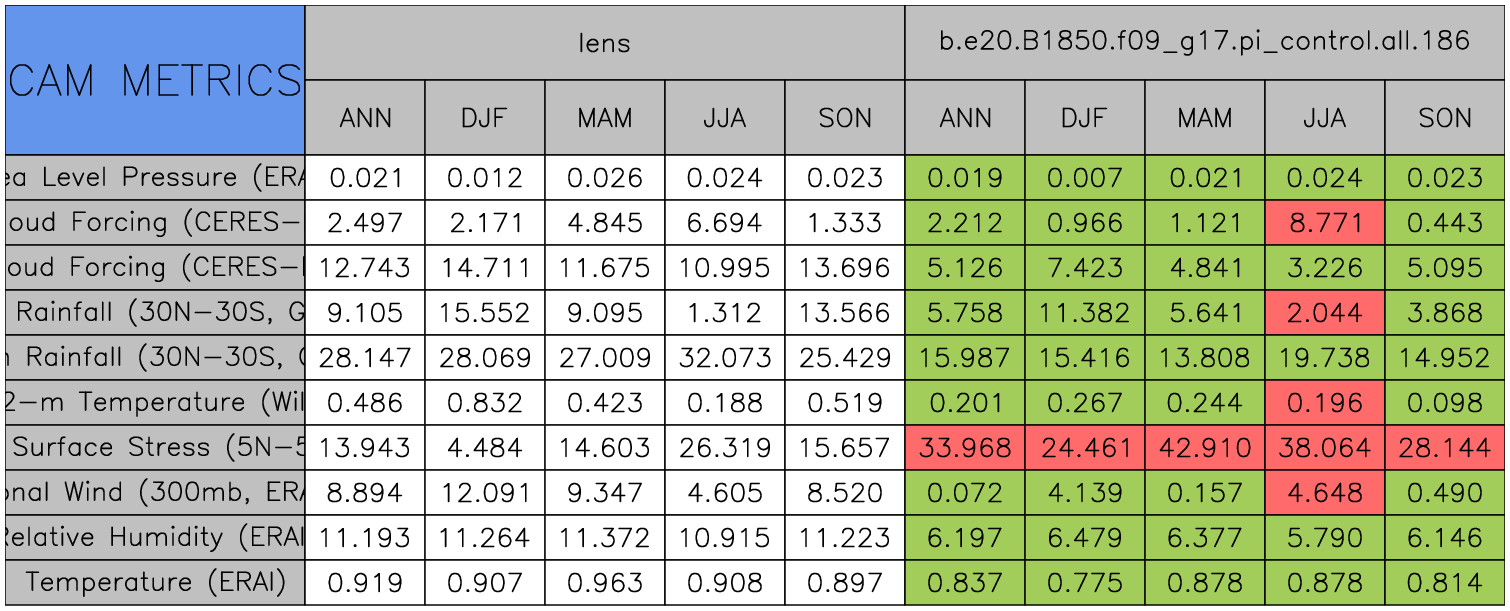Select the red cell with value 2.044
The height and width of the screenshot is (611, 1510).
[x=1325, y=313]
